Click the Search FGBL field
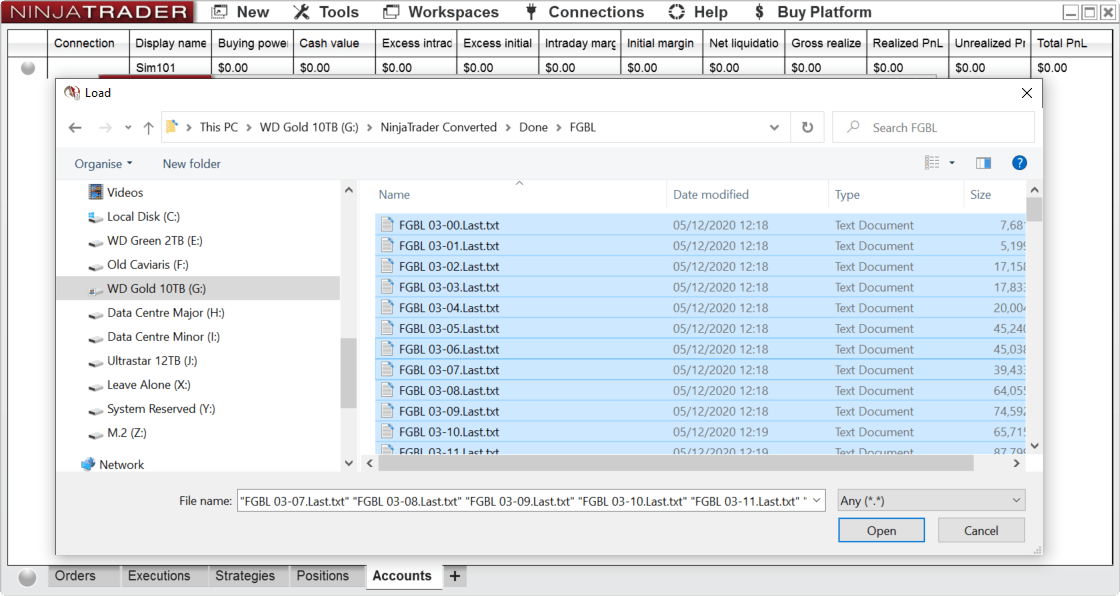Viewport: 1120px width, 596px height. [933, 127]
